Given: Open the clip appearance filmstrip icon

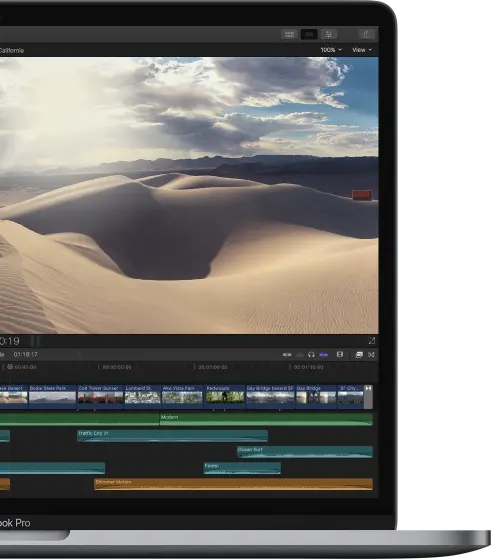Looking at the screenshot, I should click(x=339, y=354).
